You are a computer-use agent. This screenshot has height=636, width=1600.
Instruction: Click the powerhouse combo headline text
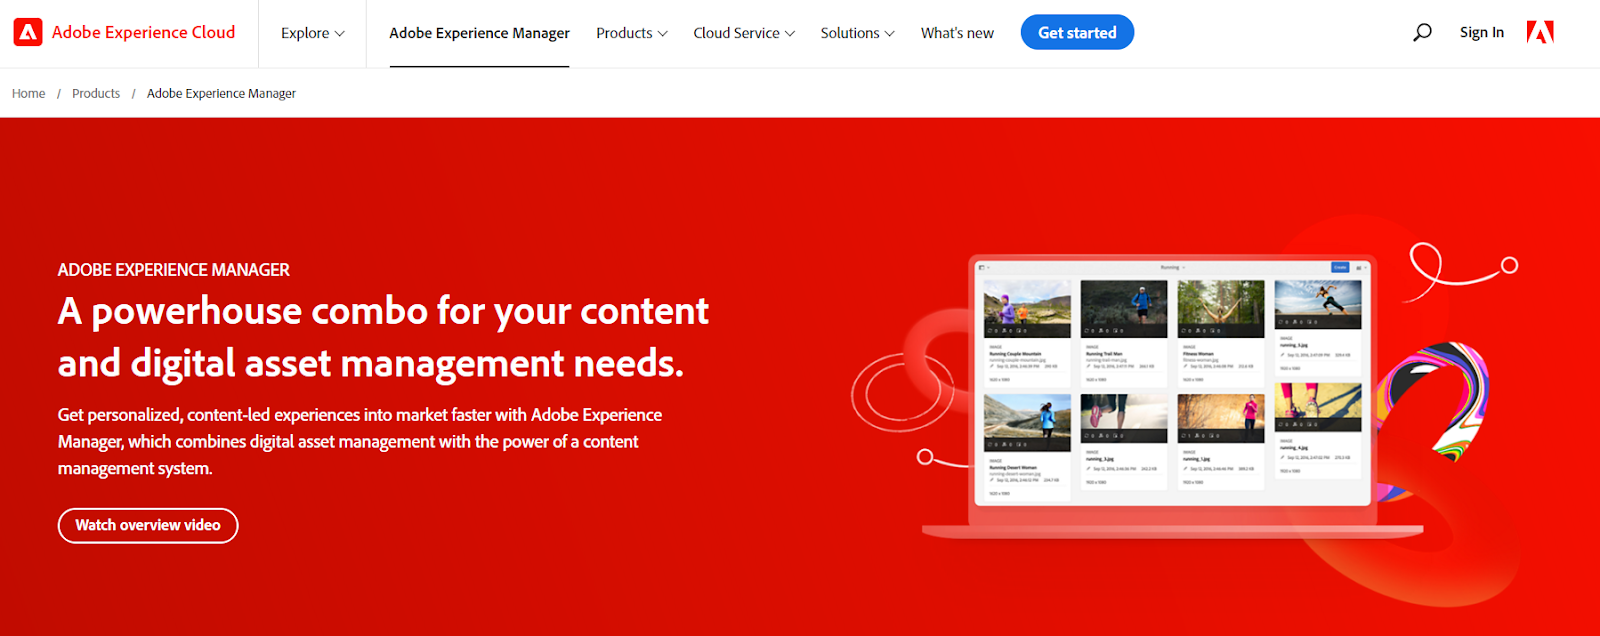[383, 337]
